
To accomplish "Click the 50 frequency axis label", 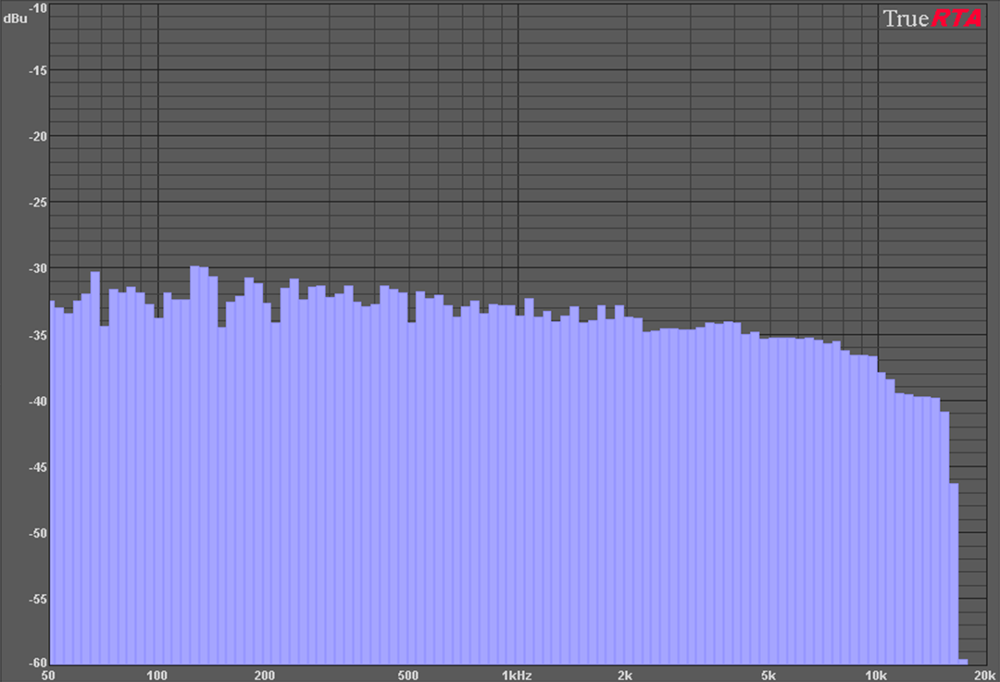I will coord(48,675).
